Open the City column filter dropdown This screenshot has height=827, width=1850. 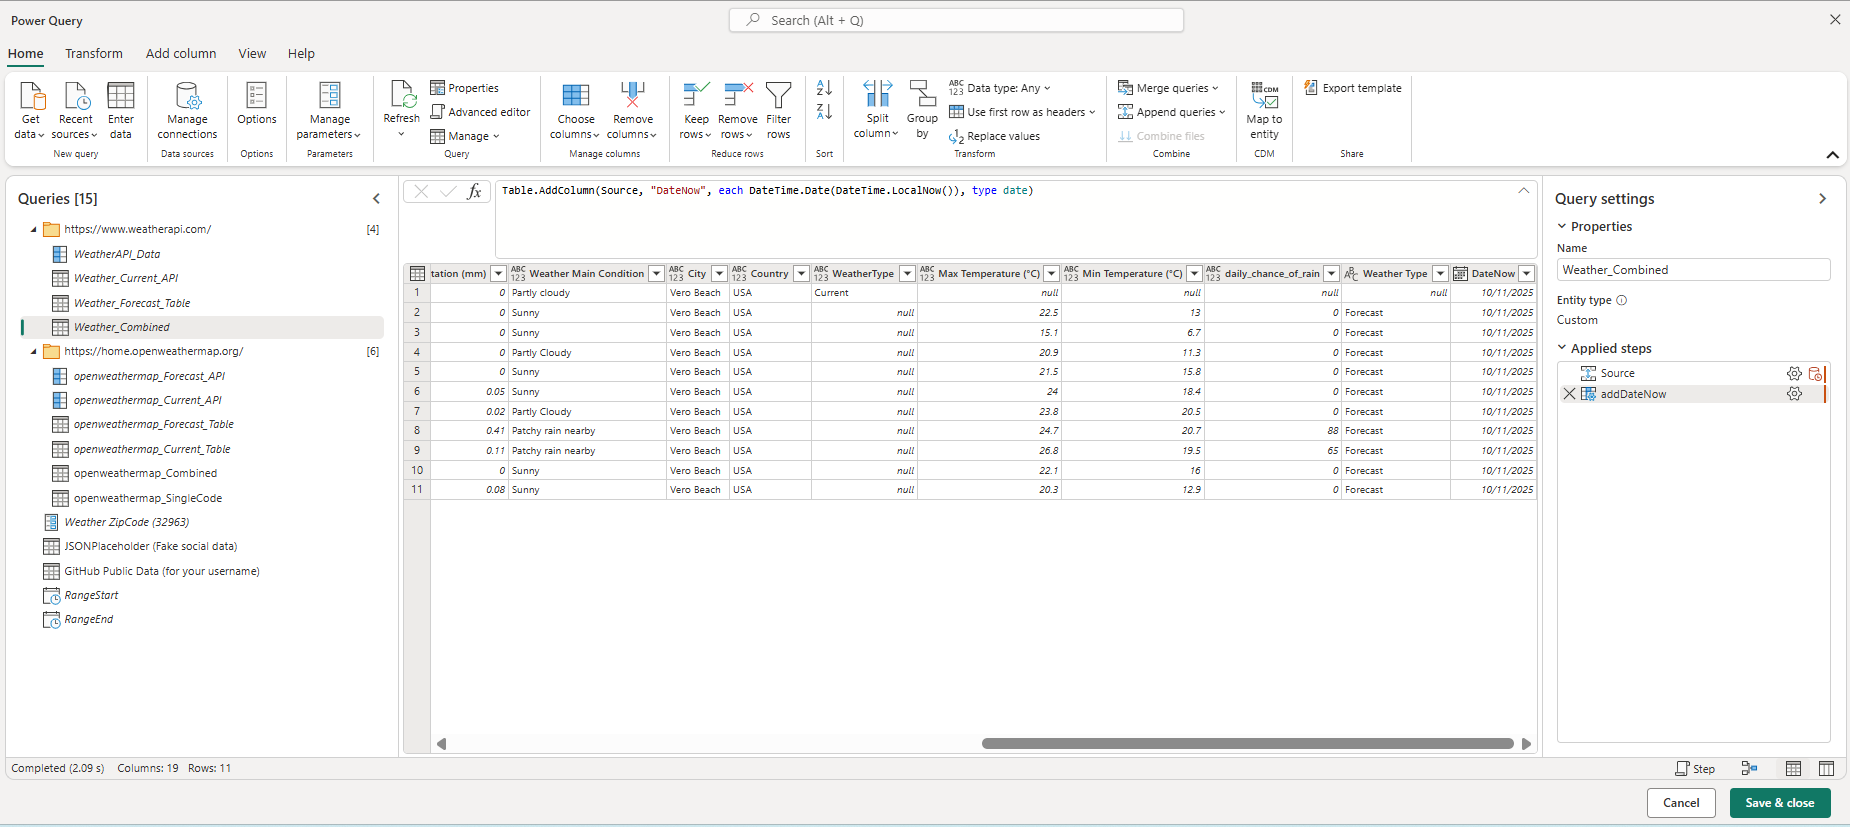point(719,274)
